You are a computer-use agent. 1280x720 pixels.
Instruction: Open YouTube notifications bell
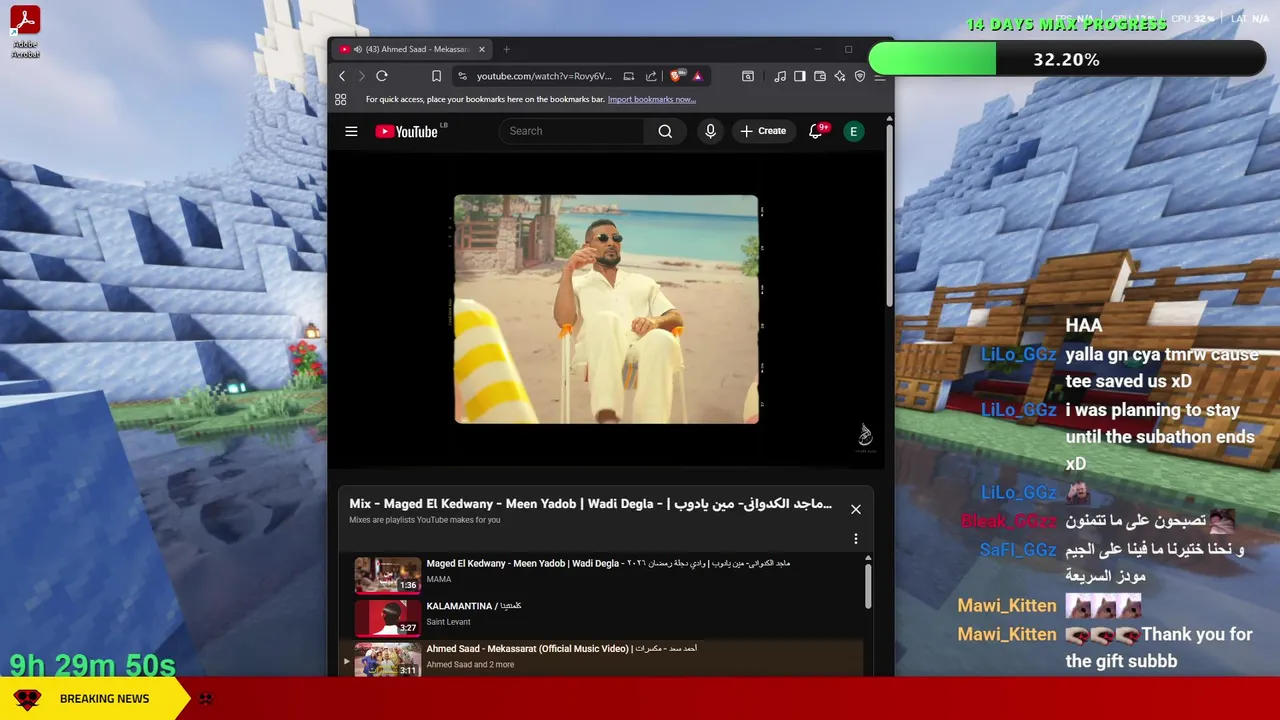tap(816, 131)
